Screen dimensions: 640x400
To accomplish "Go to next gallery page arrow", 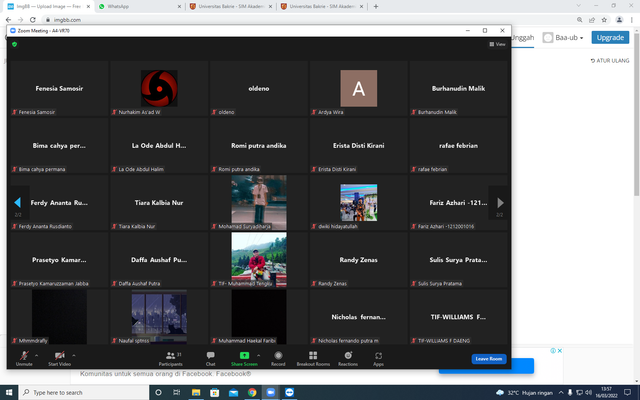I will (500, 202).
